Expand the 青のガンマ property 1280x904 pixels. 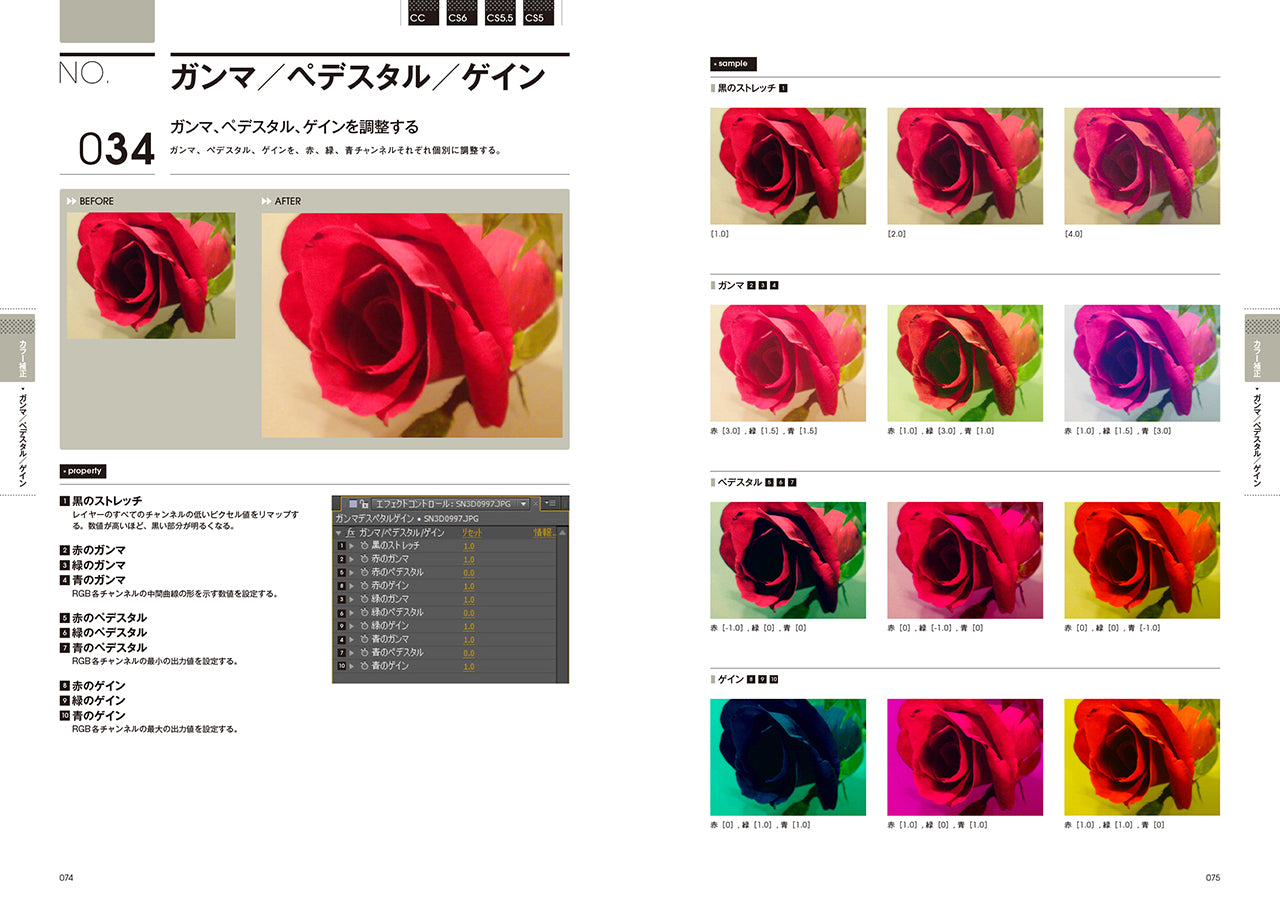(351, 640)
